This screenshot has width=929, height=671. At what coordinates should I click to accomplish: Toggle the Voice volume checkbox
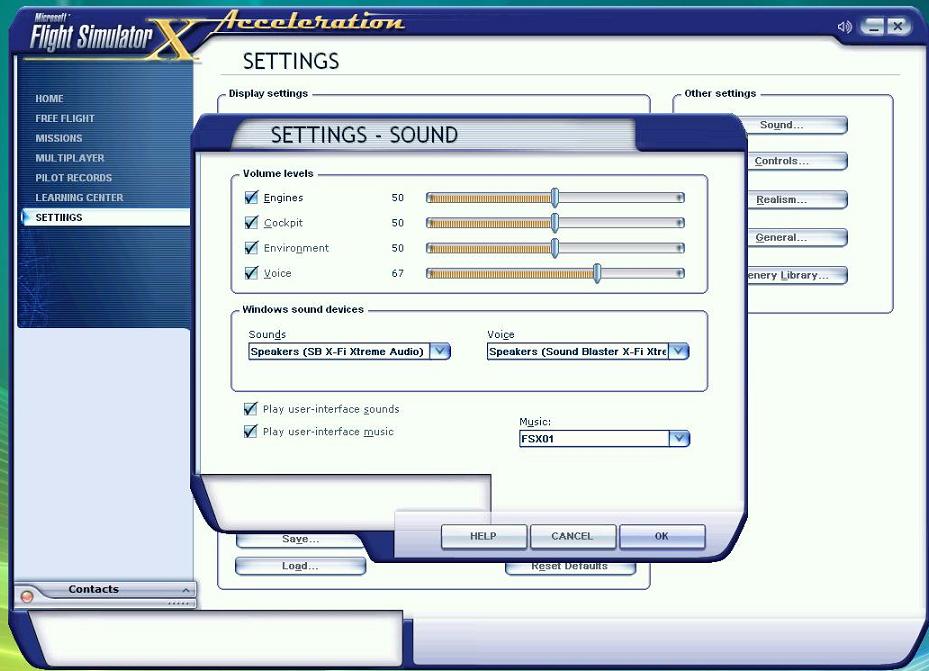pos(251,273)
